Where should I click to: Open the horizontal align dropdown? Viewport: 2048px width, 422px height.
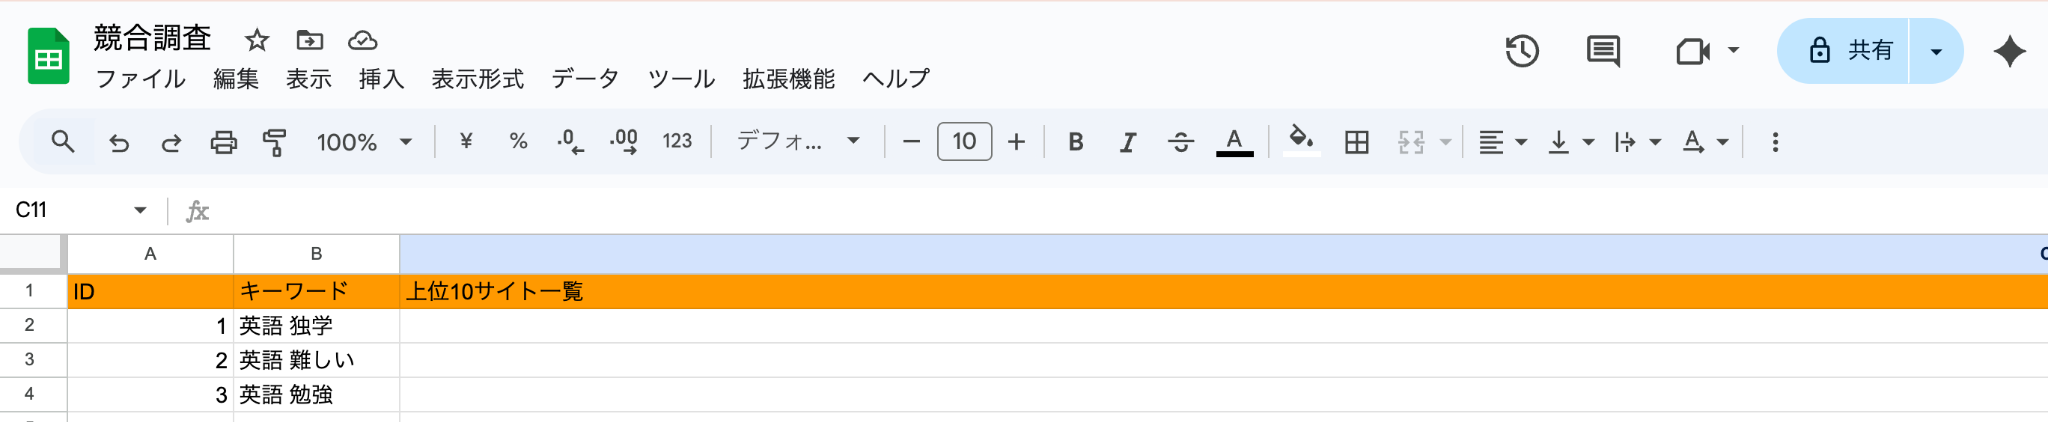(1502, 142)
